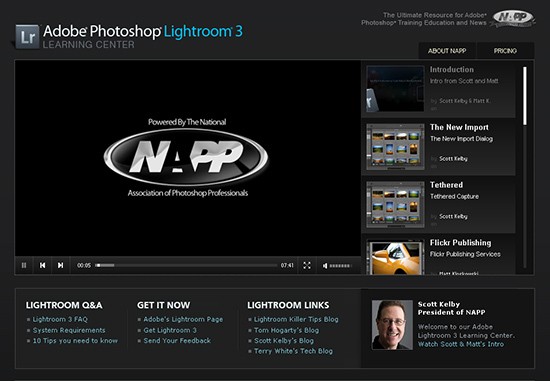Skip to the next video
550x381 pixels.
[x=60, y=266]
